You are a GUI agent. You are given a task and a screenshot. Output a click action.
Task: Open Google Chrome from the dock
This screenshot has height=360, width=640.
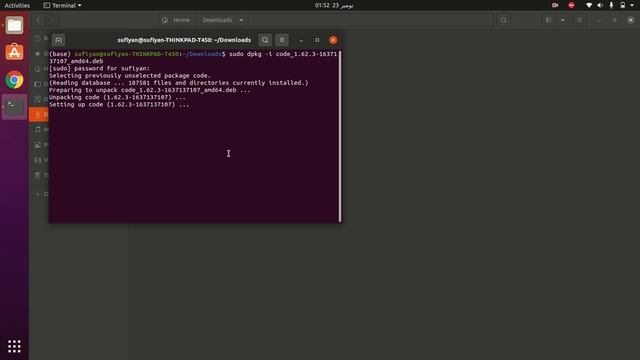click(x=14, y=80)
